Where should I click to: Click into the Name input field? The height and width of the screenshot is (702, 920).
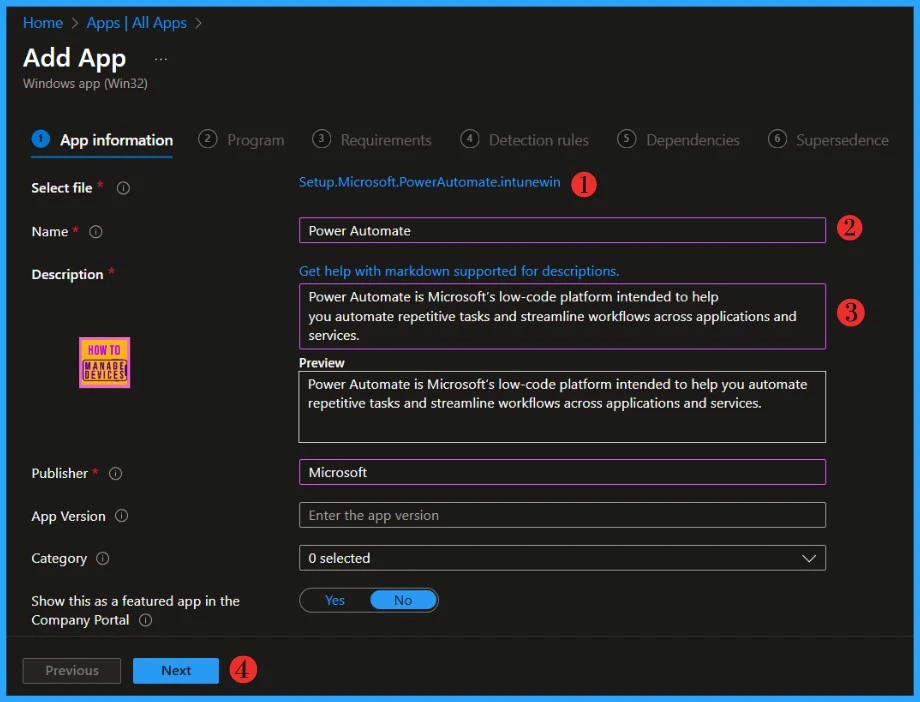[562, 230]
